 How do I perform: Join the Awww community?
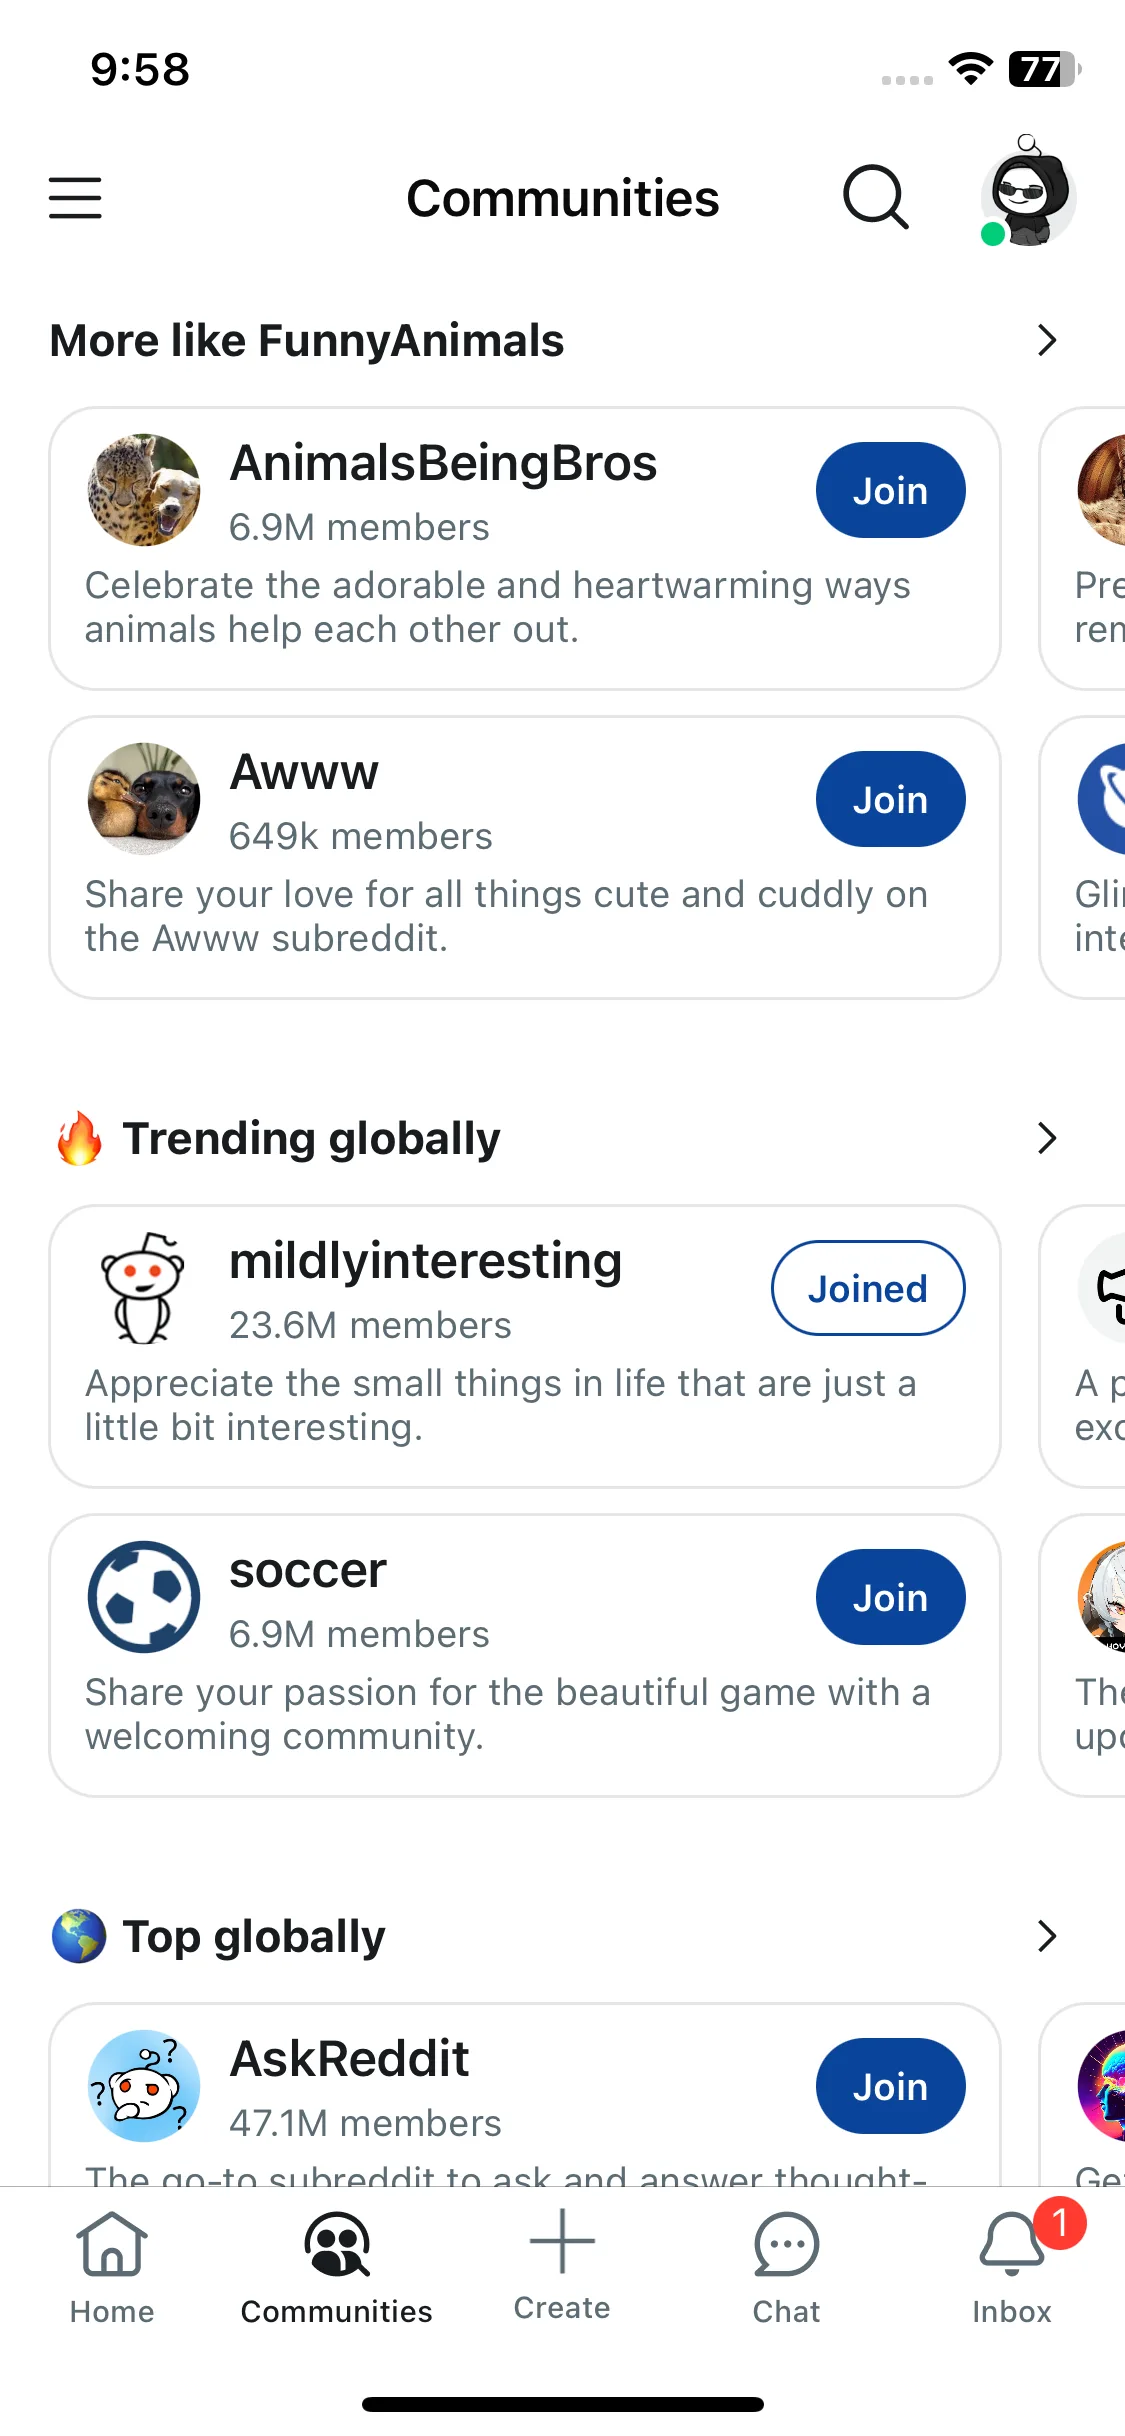(890, 799)
